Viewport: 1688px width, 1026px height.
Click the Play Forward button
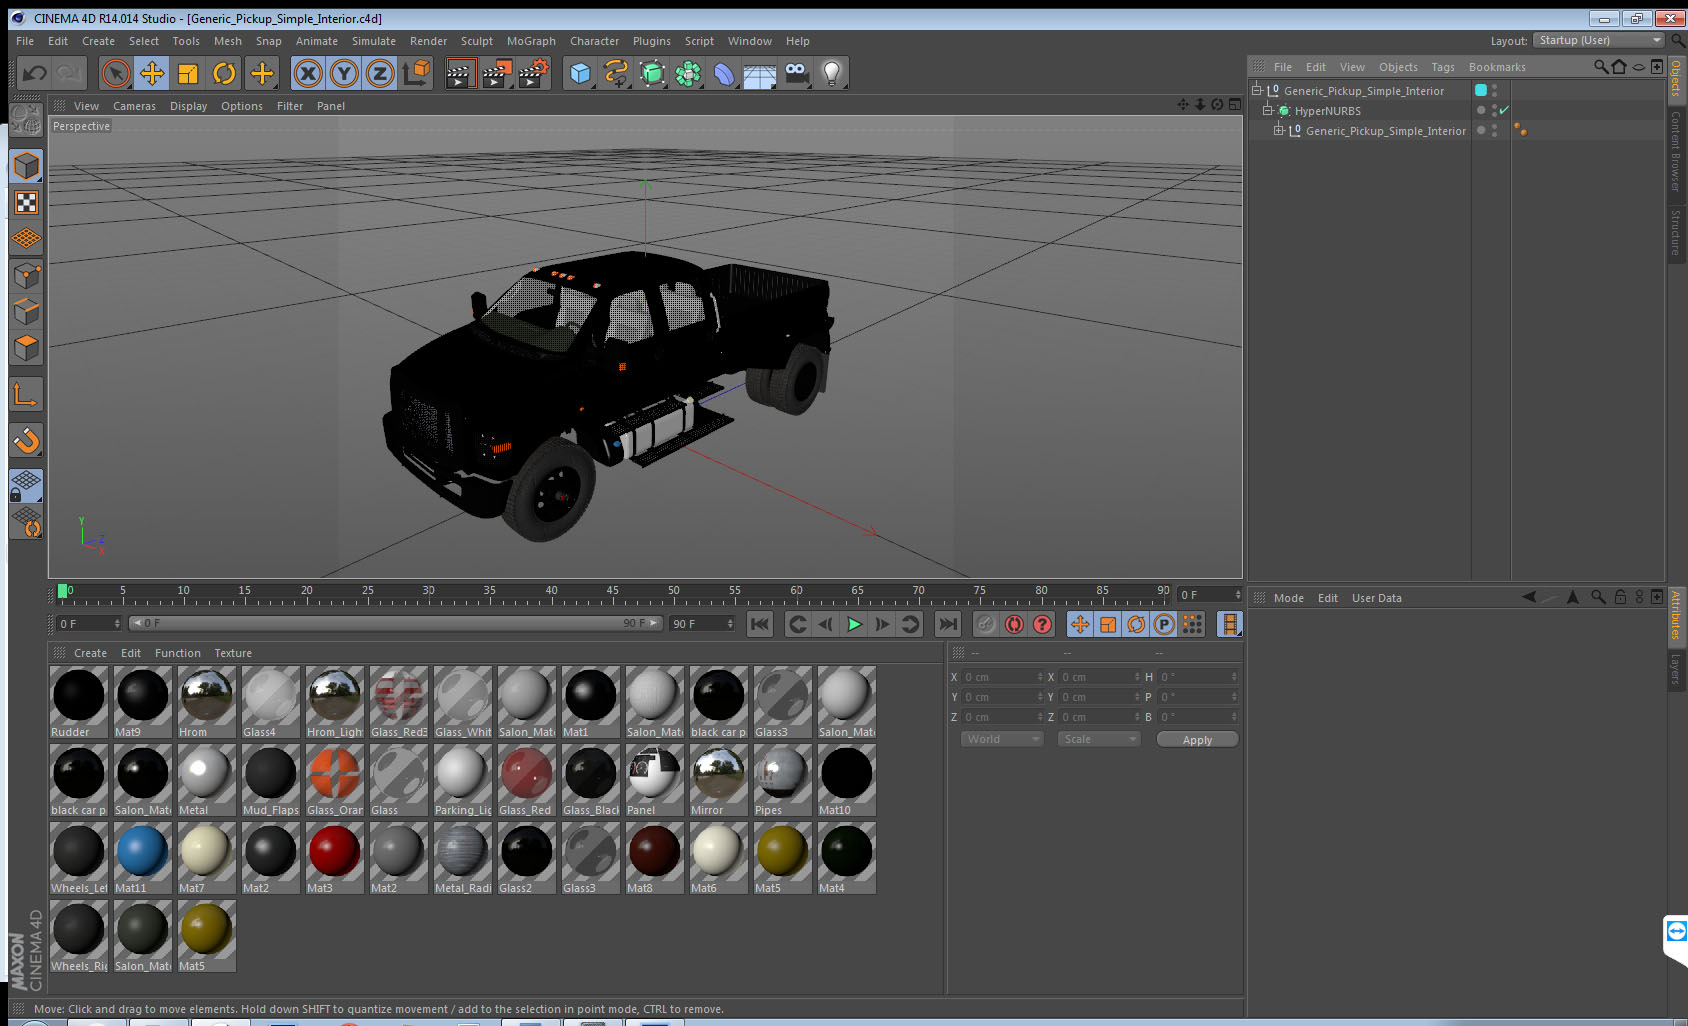(x=854, y=624)
